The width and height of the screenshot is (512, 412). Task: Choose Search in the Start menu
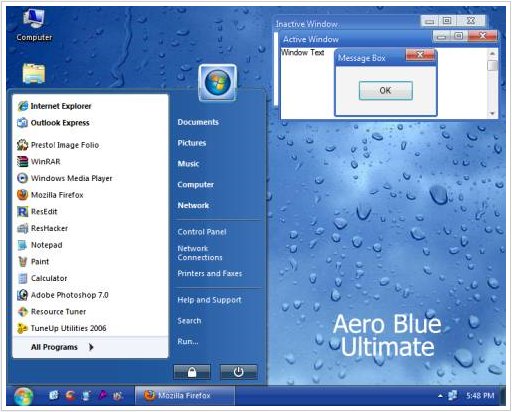click(x=189, y=321)
